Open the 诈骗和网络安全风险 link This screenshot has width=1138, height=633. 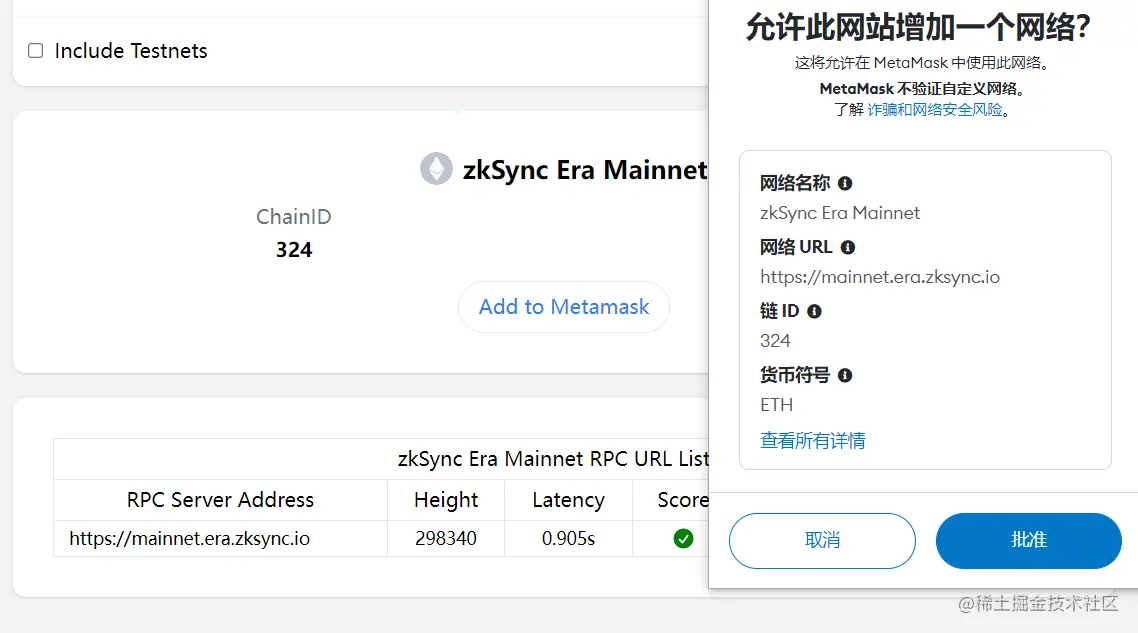coord(934,110)
